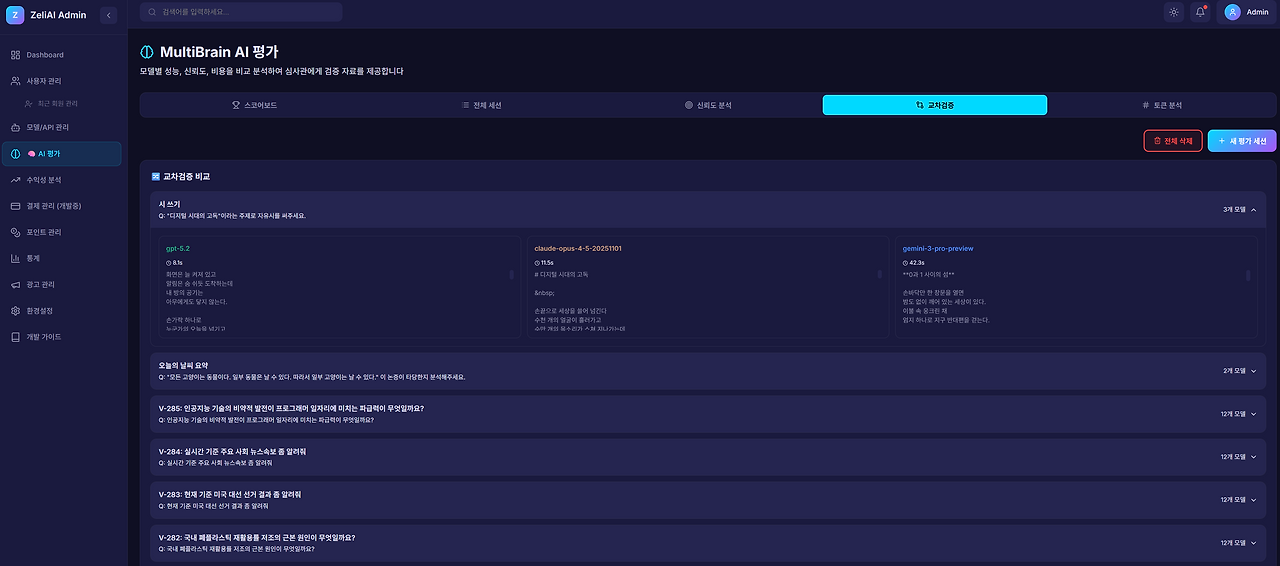Click the 42.3s response time
Screen dimensions: 1280x566
pyautogui.click(x=916, y=262)
